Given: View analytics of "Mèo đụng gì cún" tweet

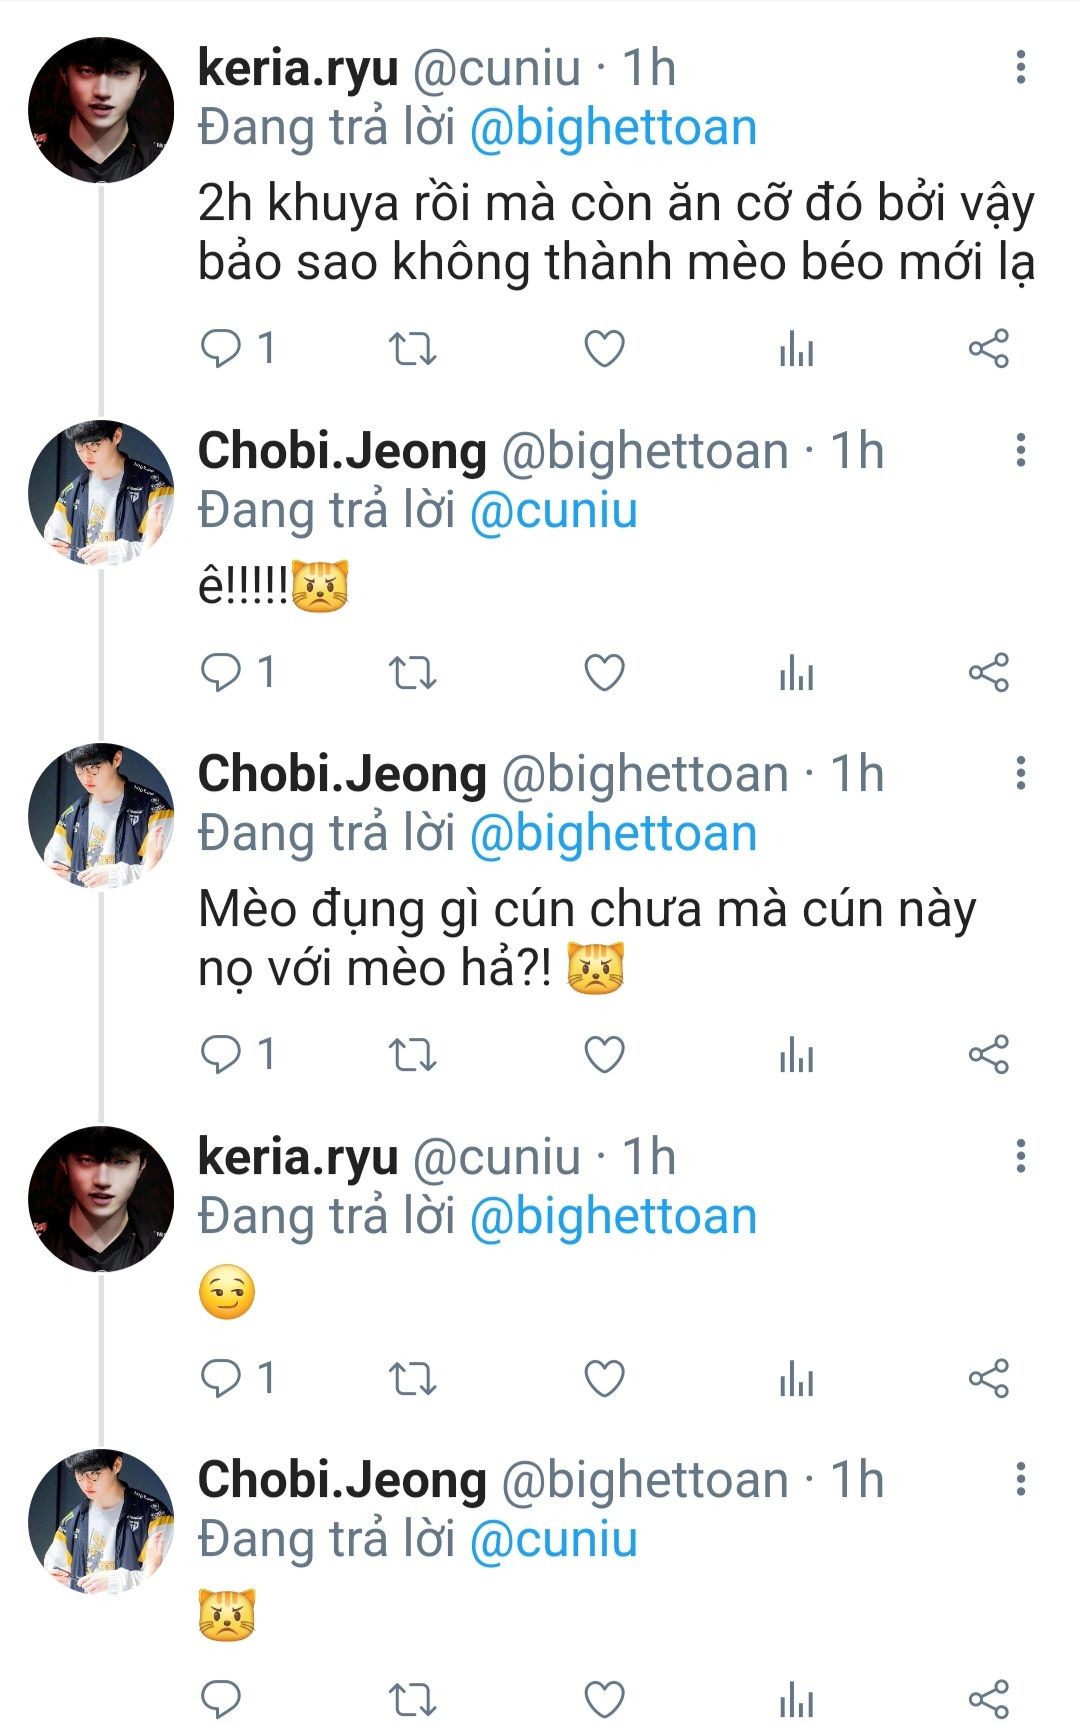Looking at the screenshot, I should 796,1055.
